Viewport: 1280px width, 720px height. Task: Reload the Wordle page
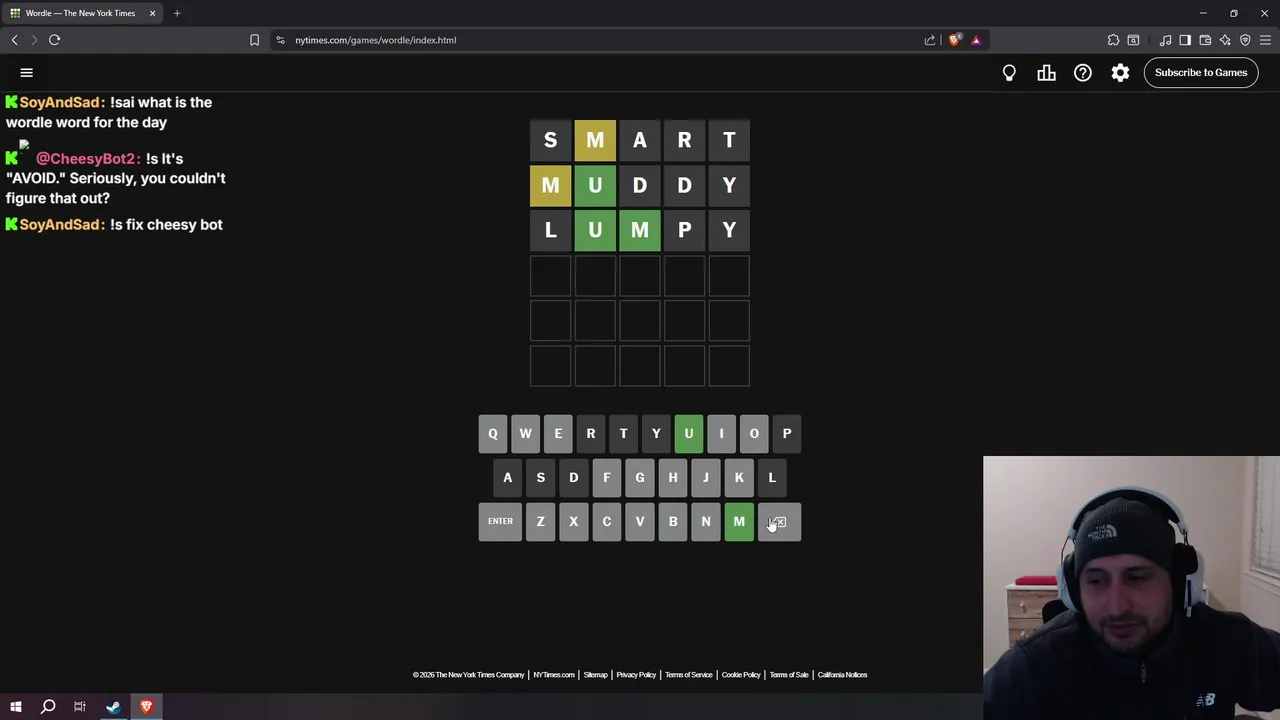(x=55, y=40)
